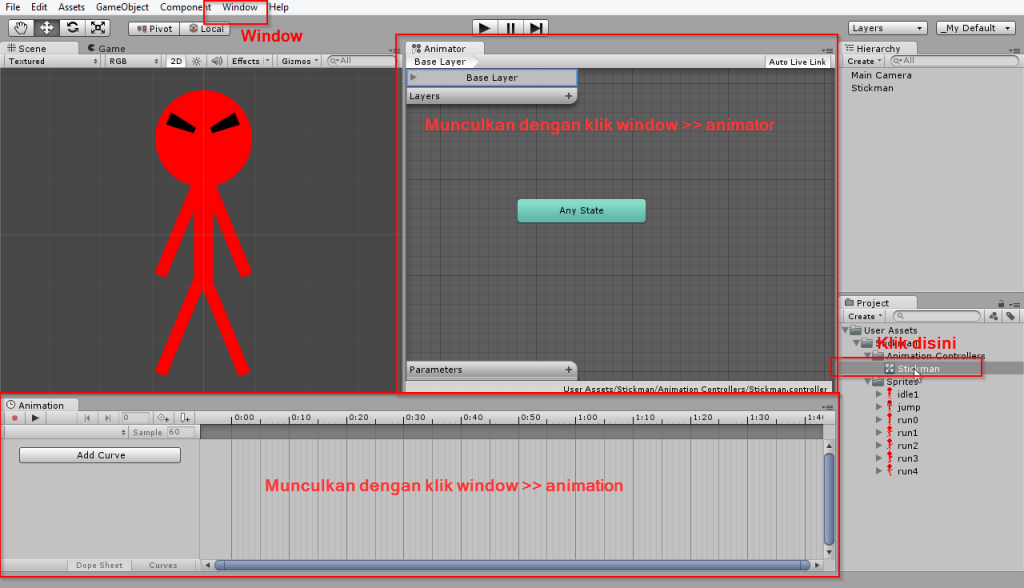The image size is (1024, 588).
Task: Toggle scene audio speaker icon
Action: [215, 61]
